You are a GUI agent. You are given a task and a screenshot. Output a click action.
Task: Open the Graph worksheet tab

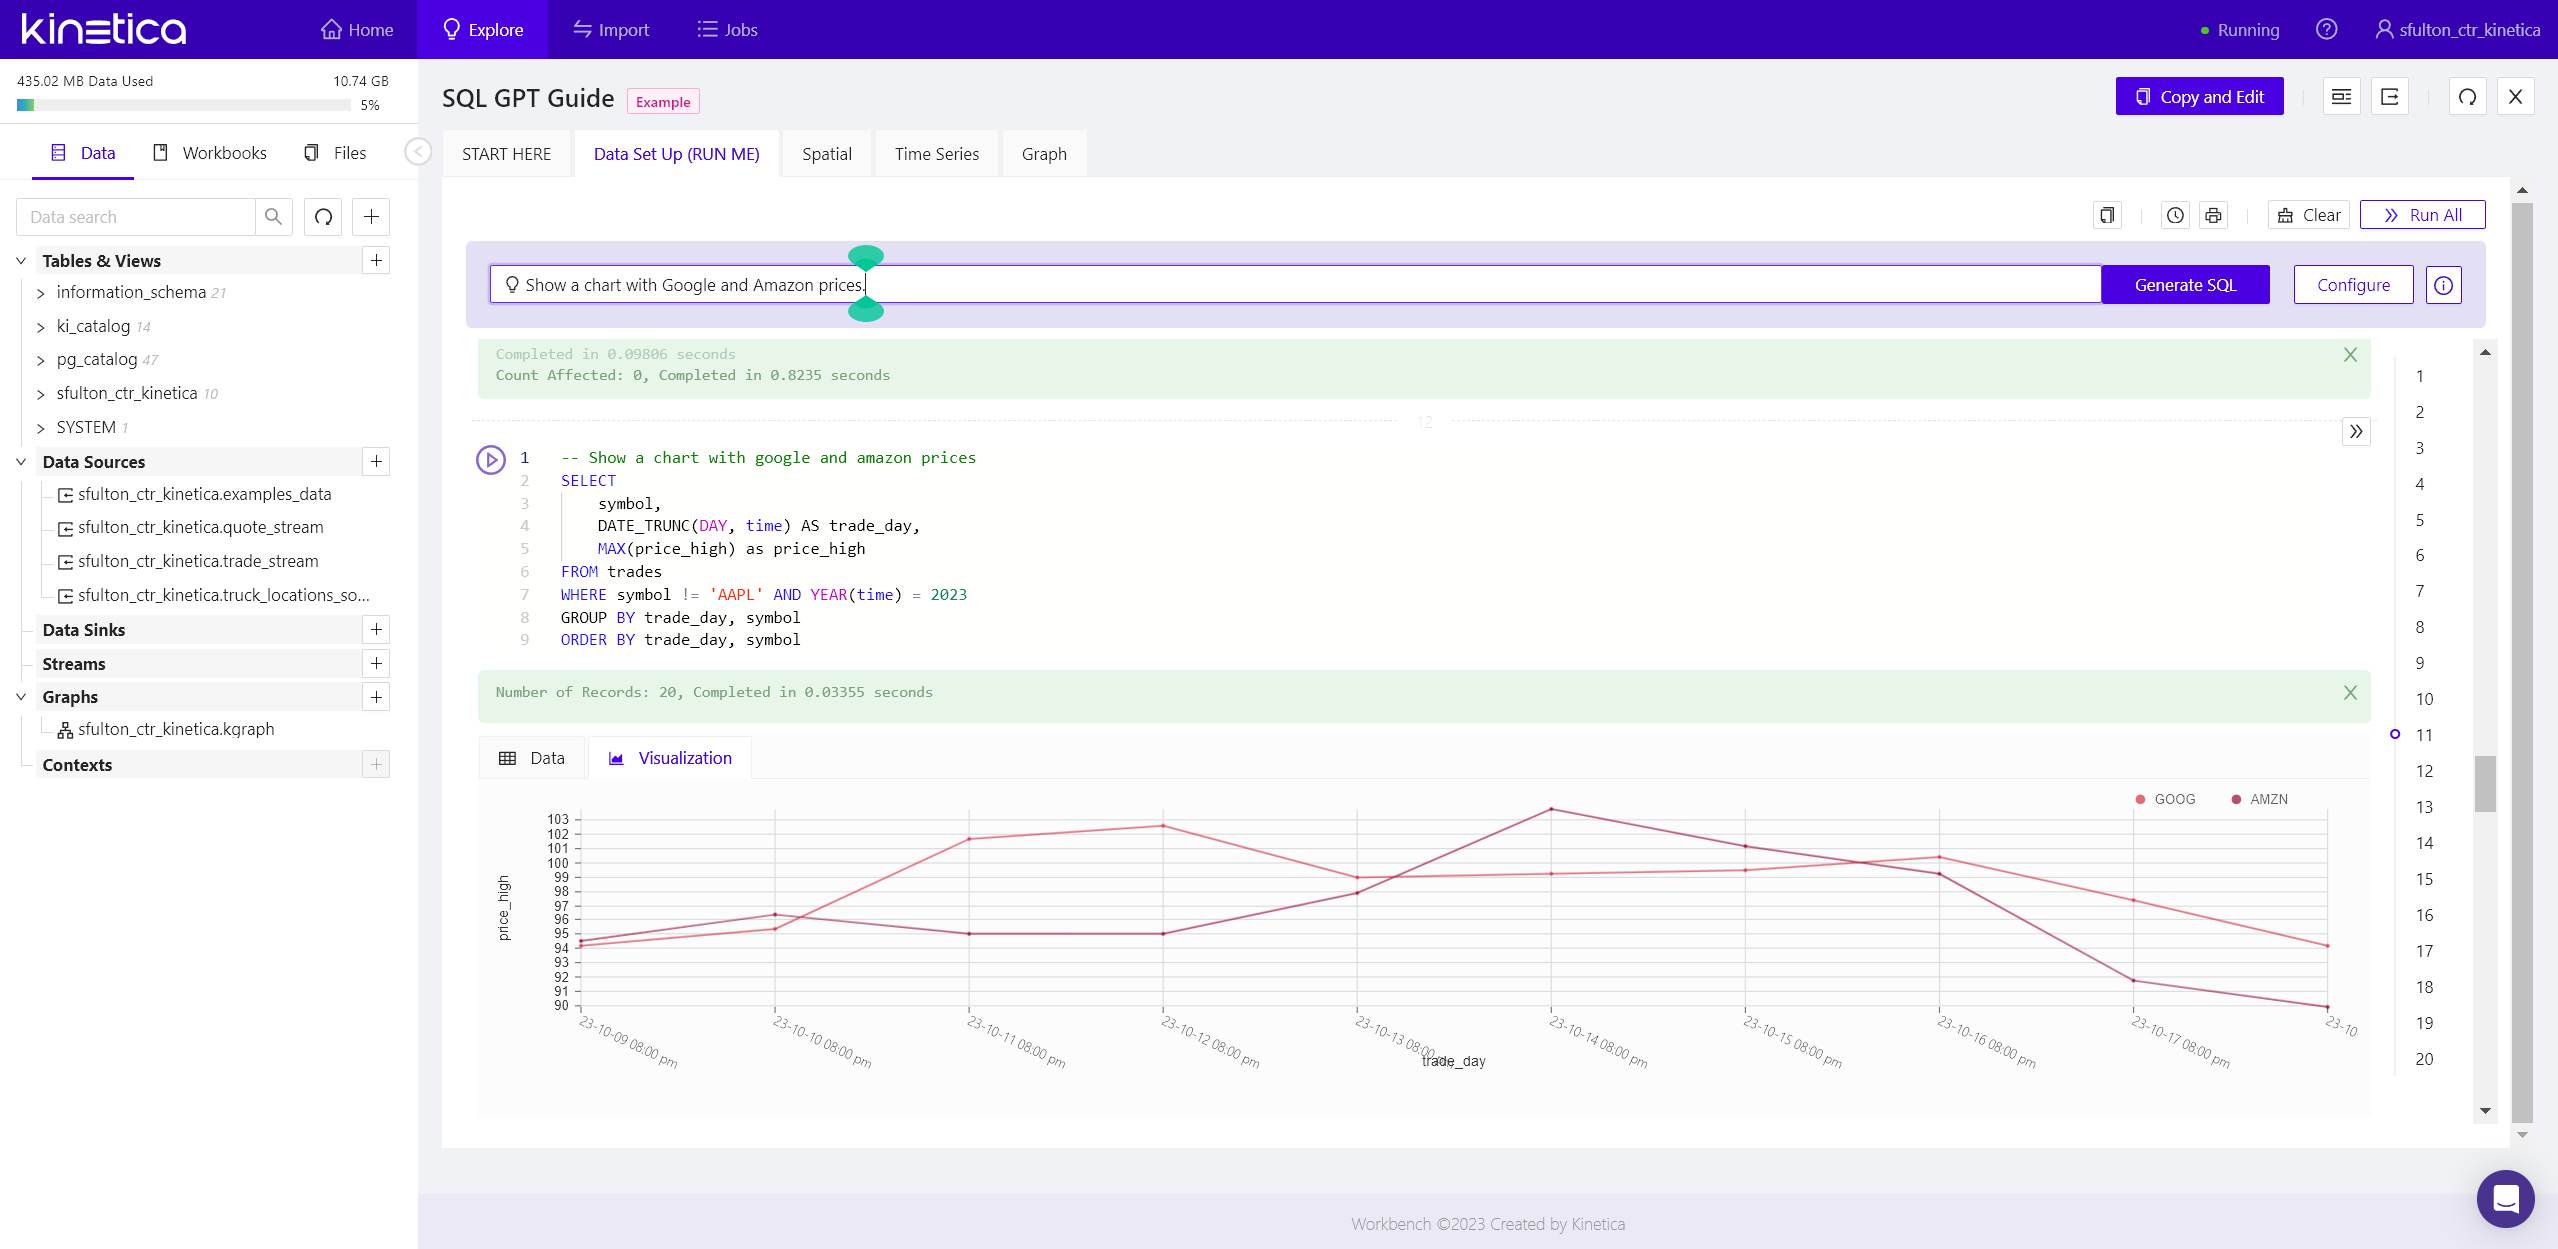tap(1044, 154)
